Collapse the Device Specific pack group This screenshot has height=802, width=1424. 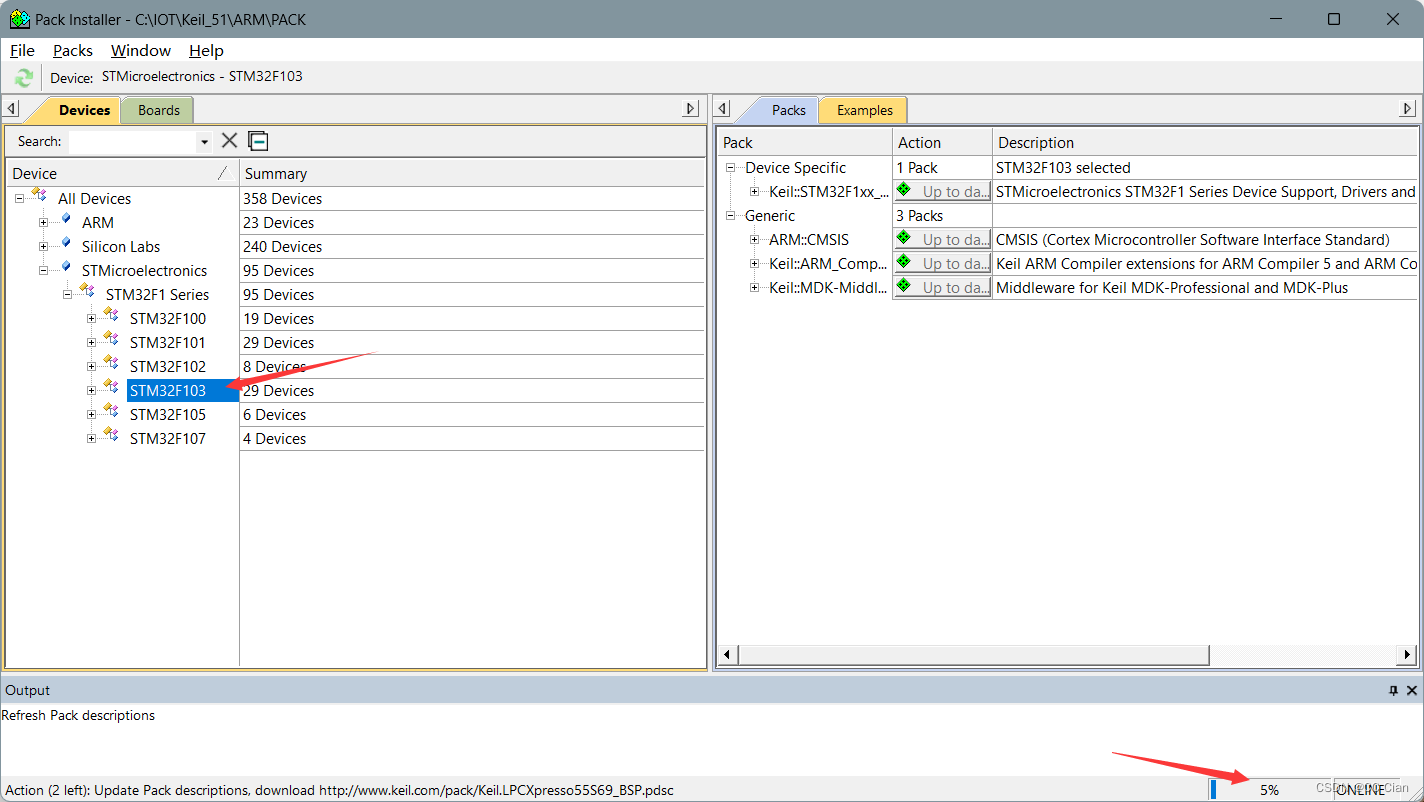point(731,167)
